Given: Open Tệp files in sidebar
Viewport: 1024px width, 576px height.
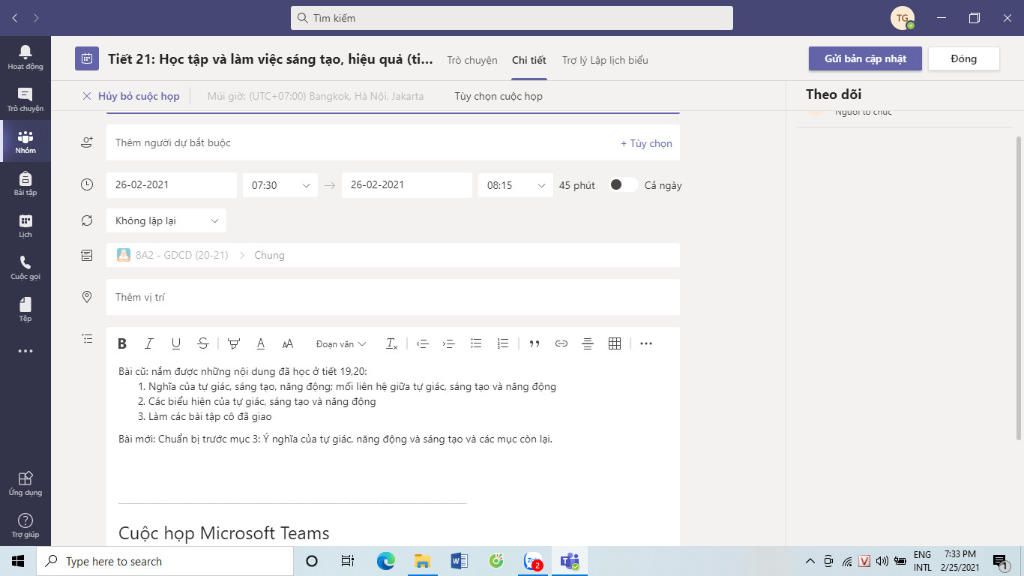Looking at the screenshot, I should tap(25, 310).
